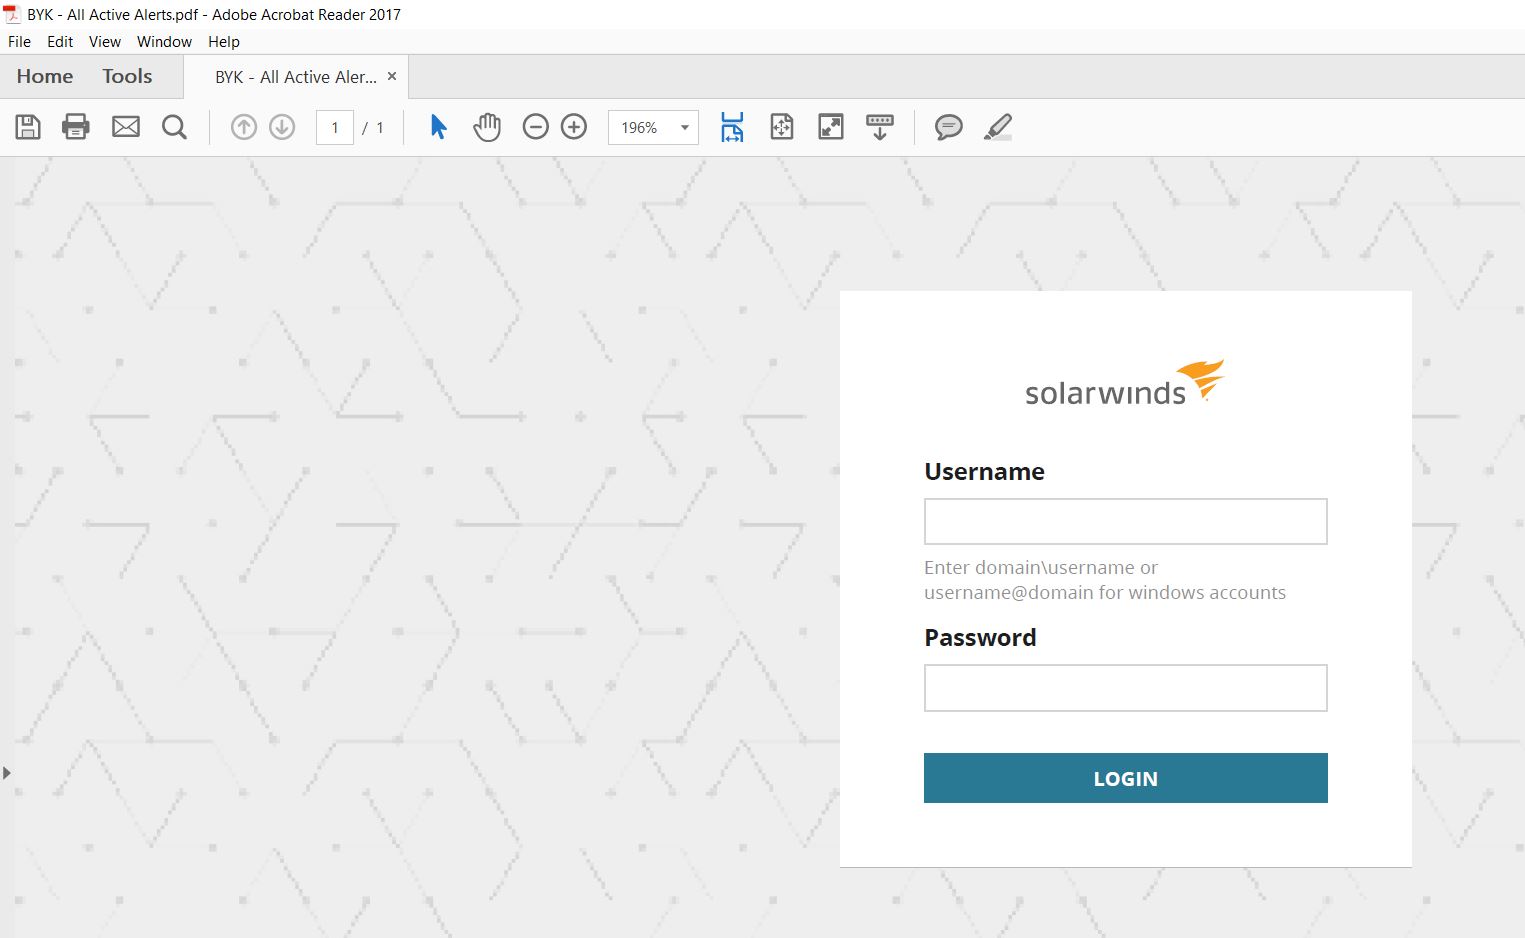This screenshot has width=1525, height=938.
Task: Click the Save file icon
Action: pos(28,127)
